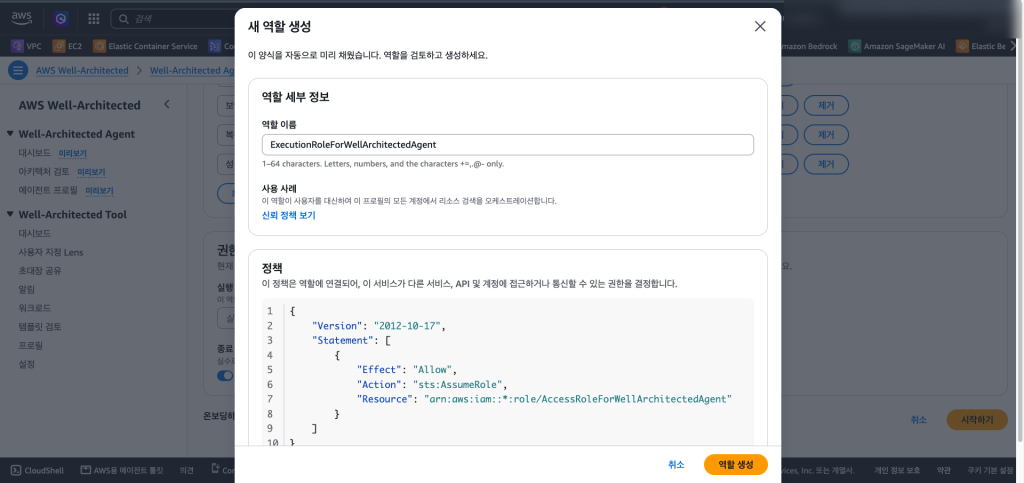
Task: Click the "Statement": [ policy line
Action: (x=351, y=340)
